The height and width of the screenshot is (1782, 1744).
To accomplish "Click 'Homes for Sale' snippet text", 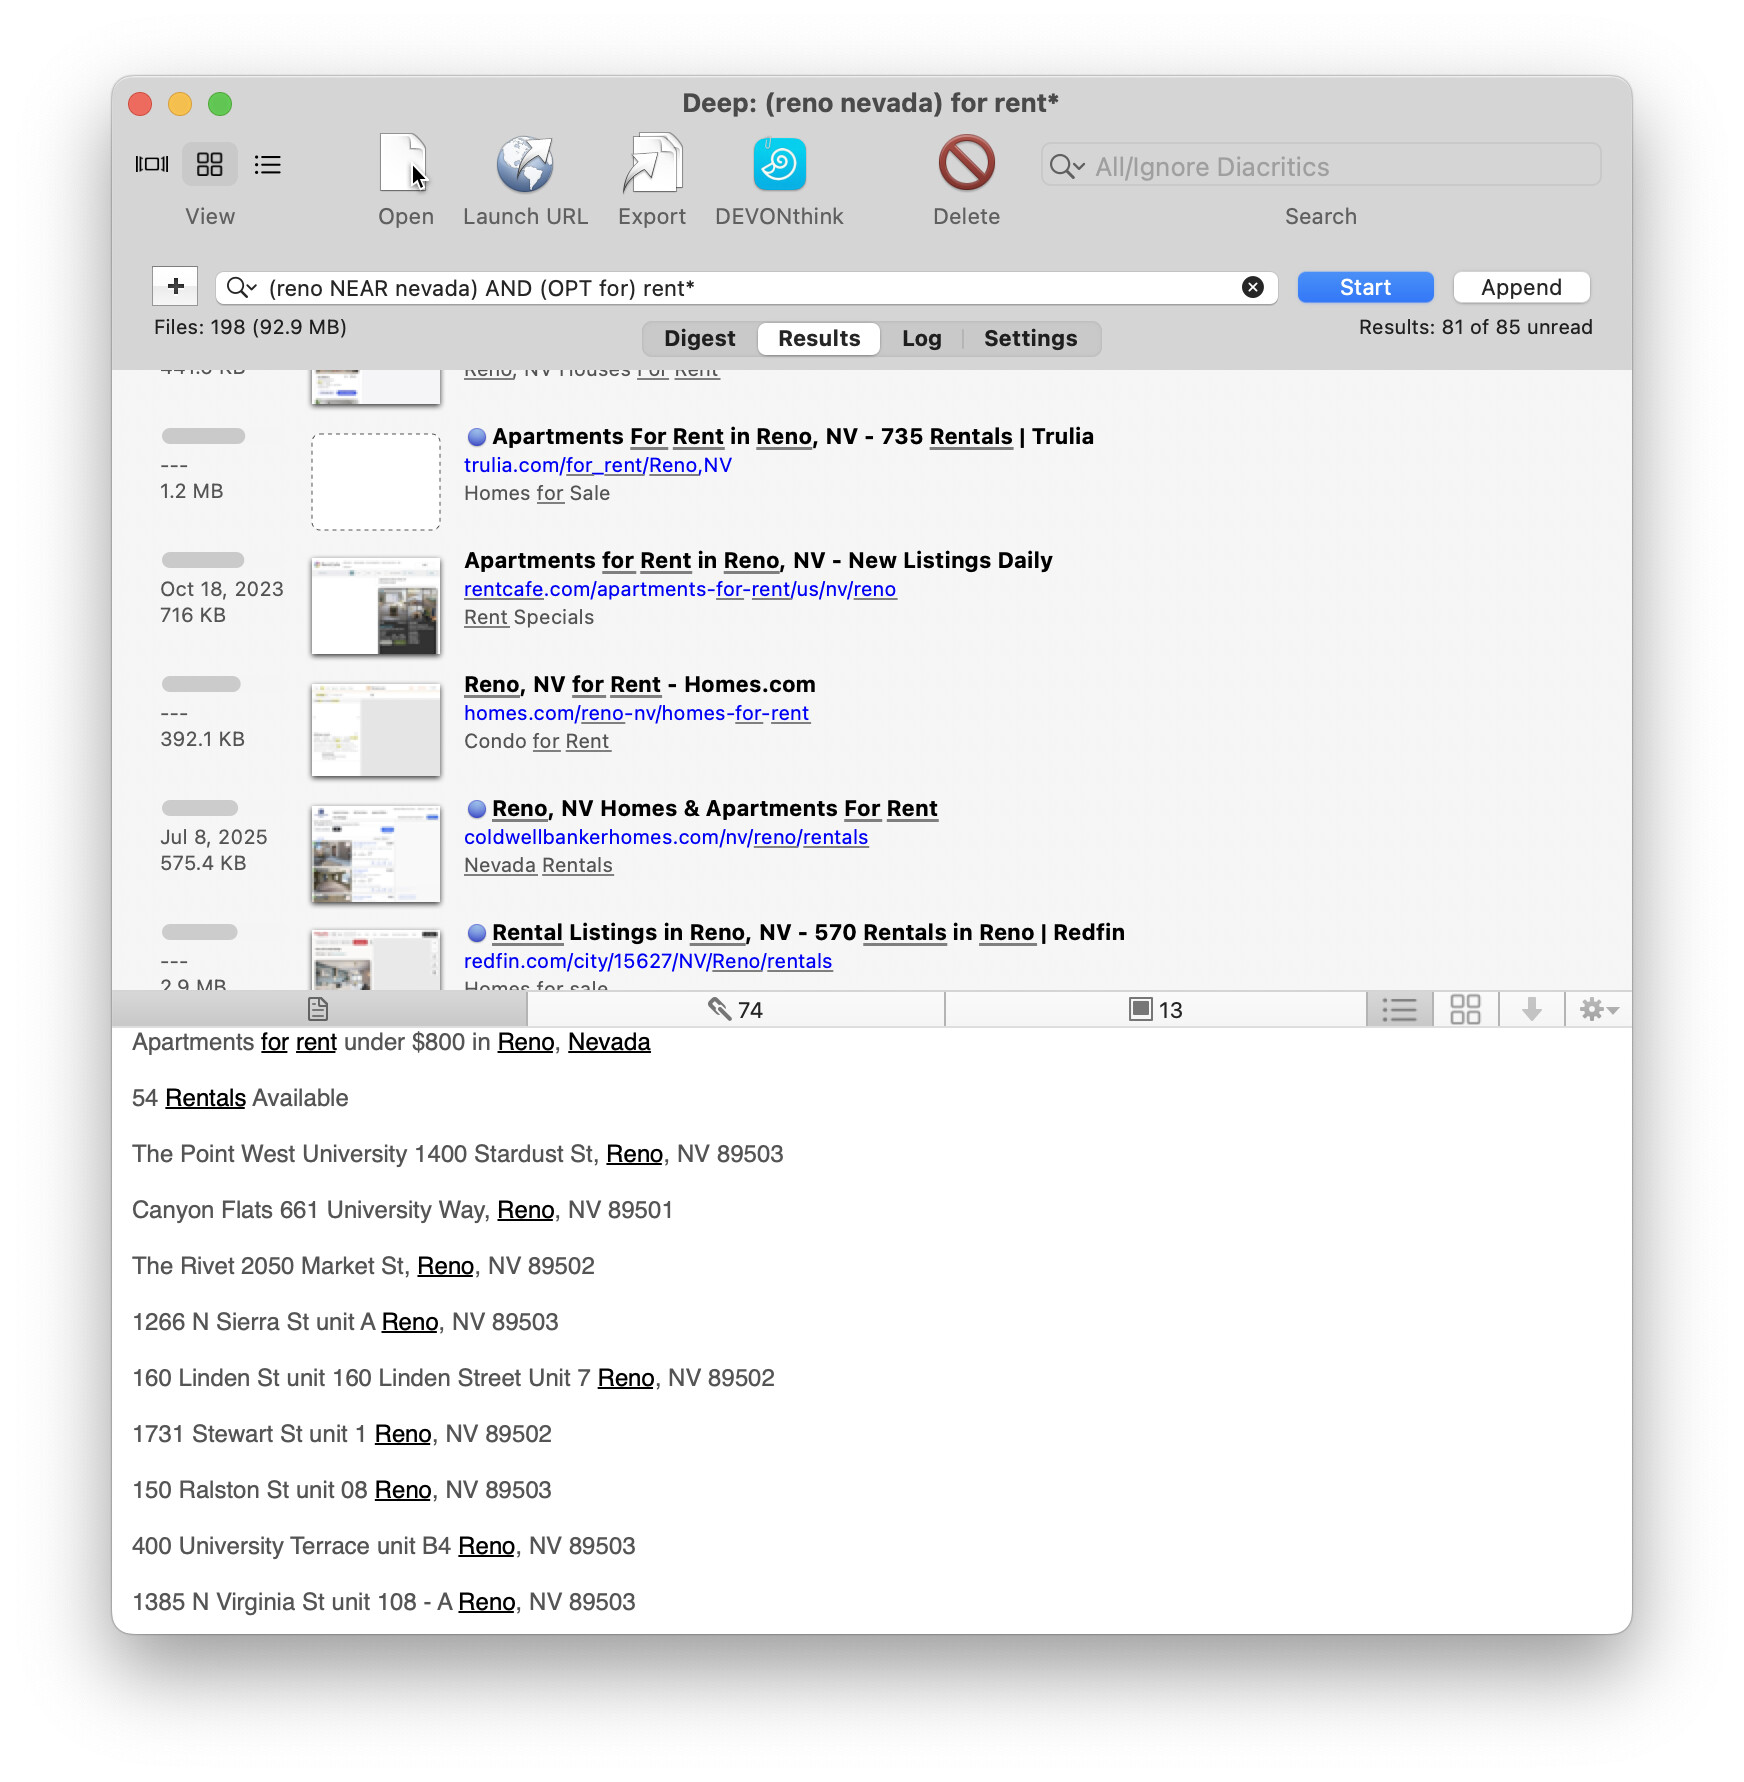I will tap(537, 493).
